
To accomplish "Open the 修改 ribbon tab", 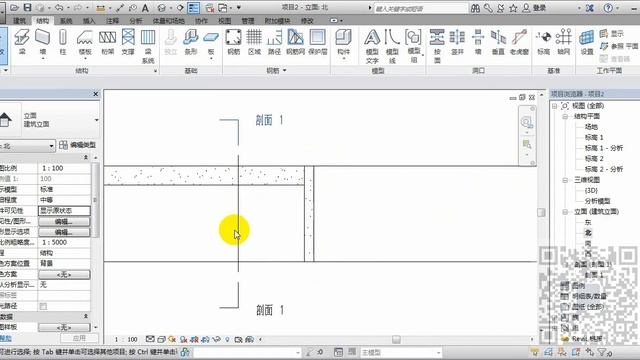I will (307, 20).
